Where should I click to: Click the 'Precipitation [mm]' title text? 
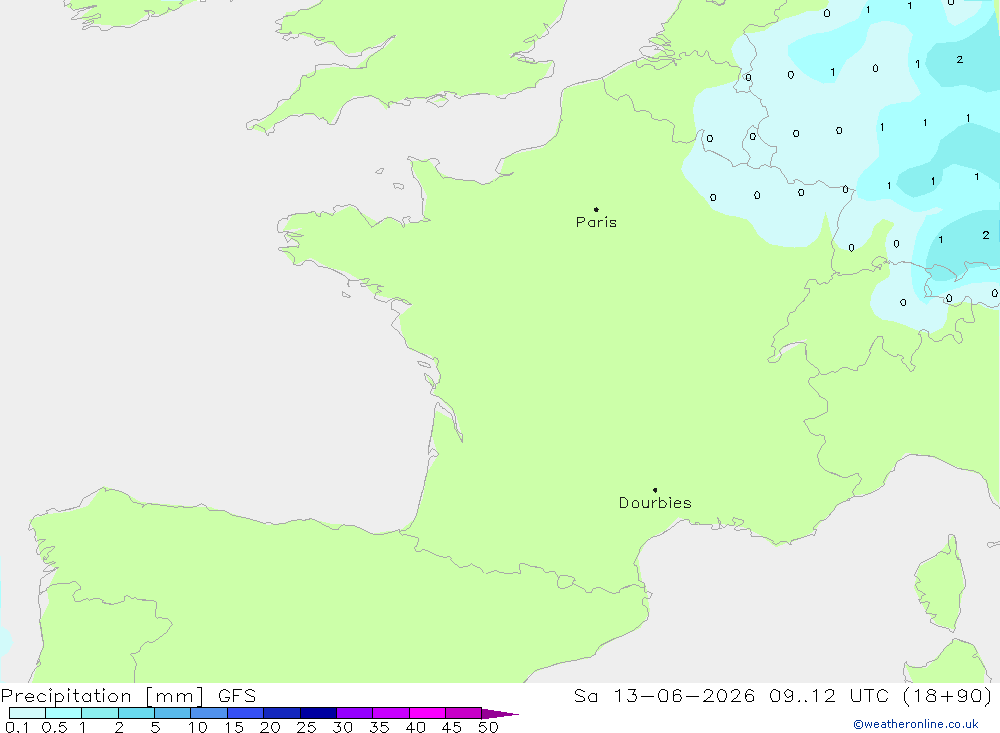(x=103, y=696)
